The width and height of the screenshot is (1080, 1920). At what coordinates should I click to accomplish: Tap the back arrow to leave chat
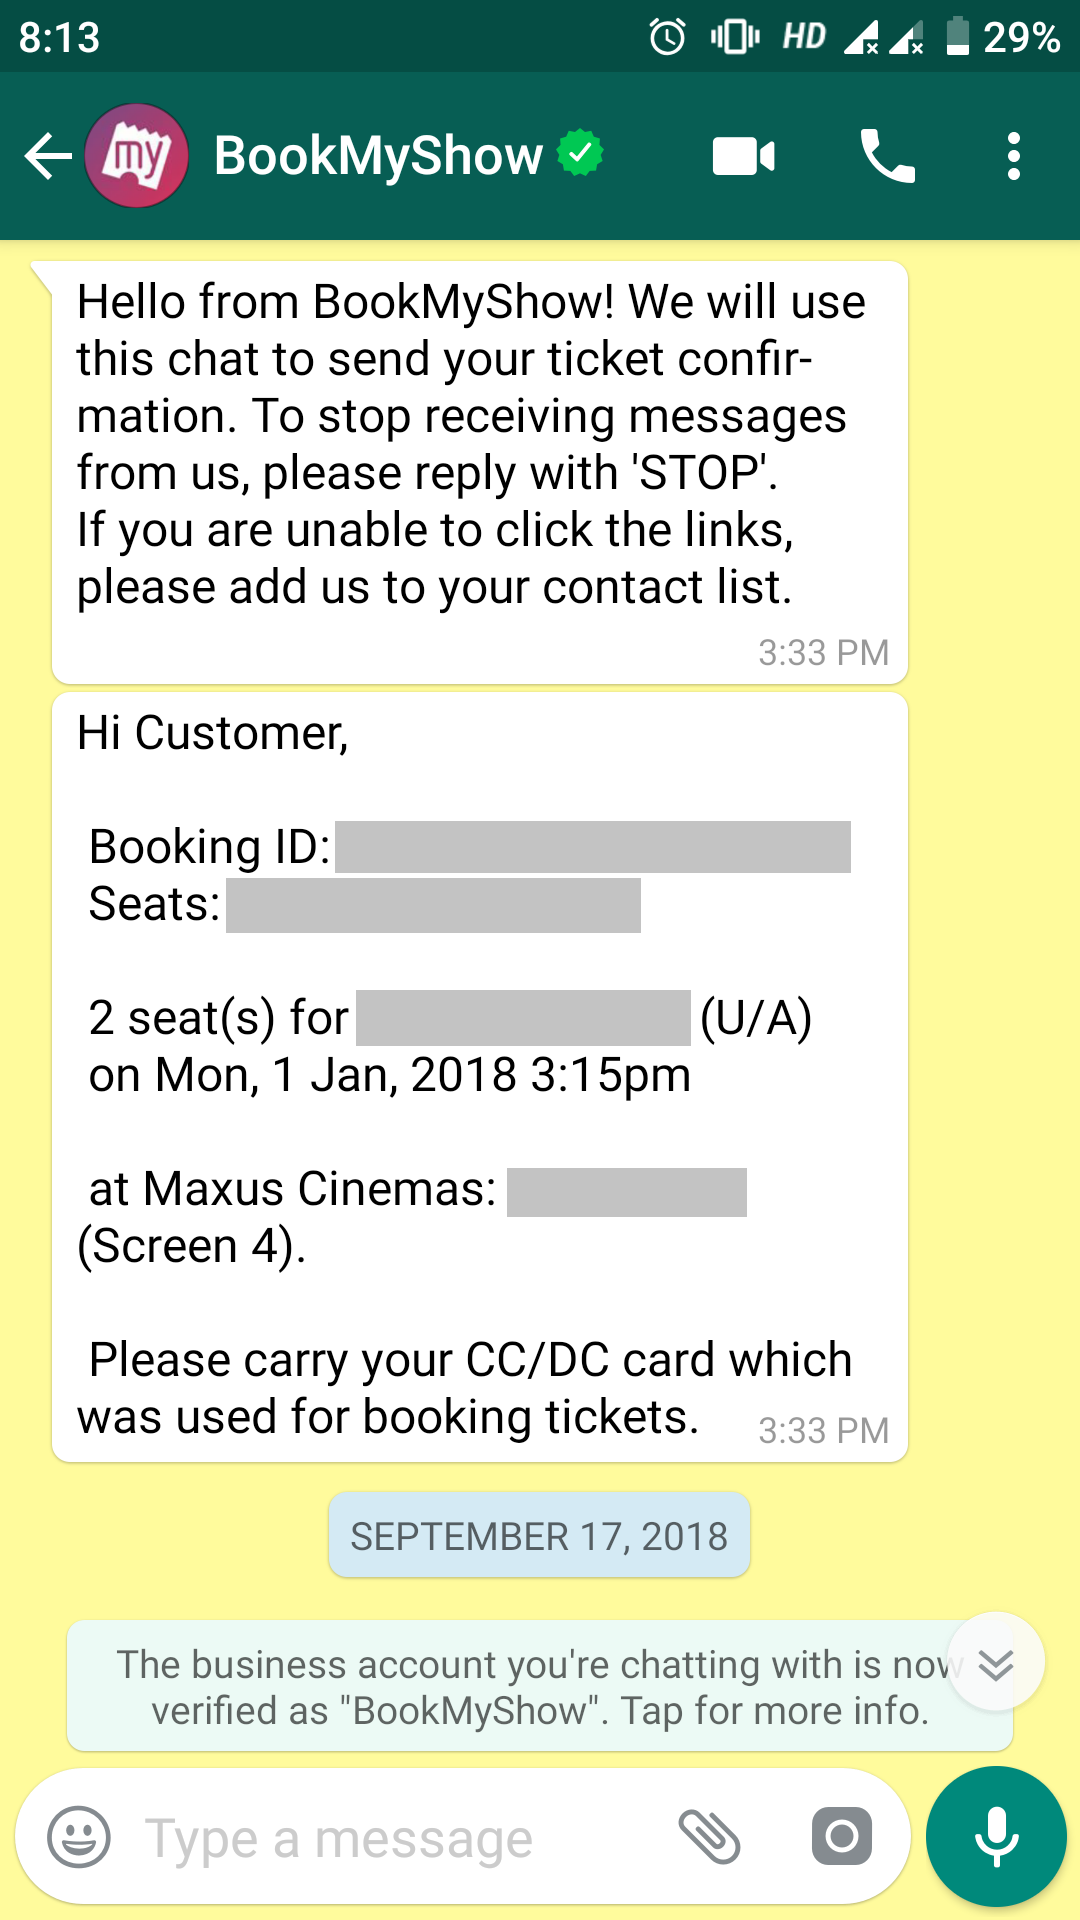47,156
